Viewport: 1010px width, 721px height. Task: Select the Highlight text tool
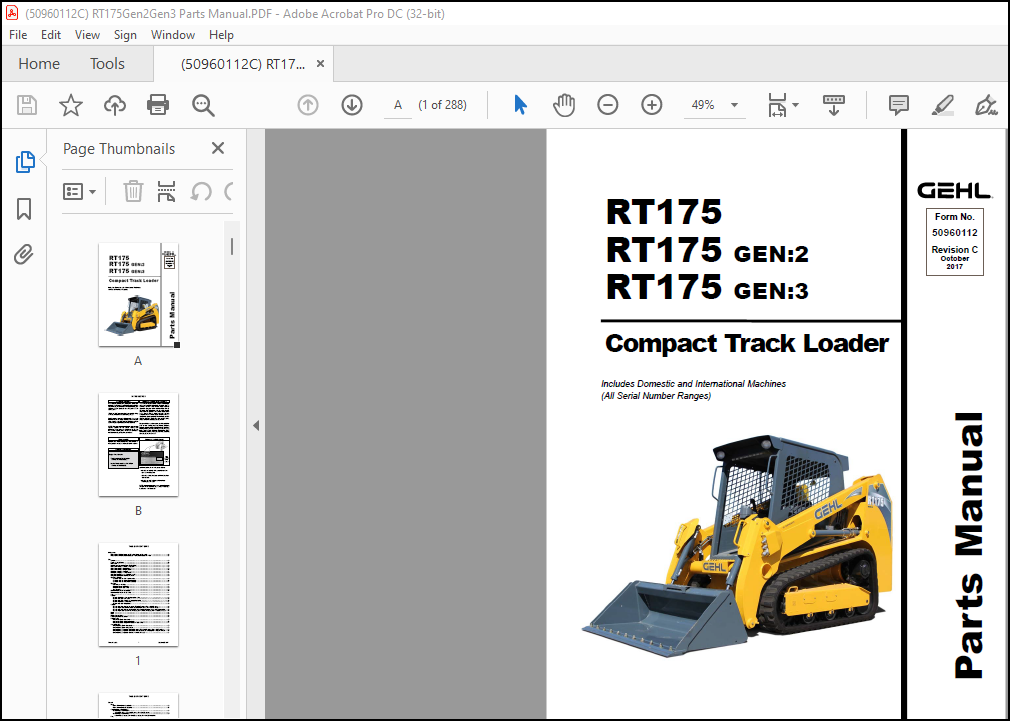pos(942,104)
